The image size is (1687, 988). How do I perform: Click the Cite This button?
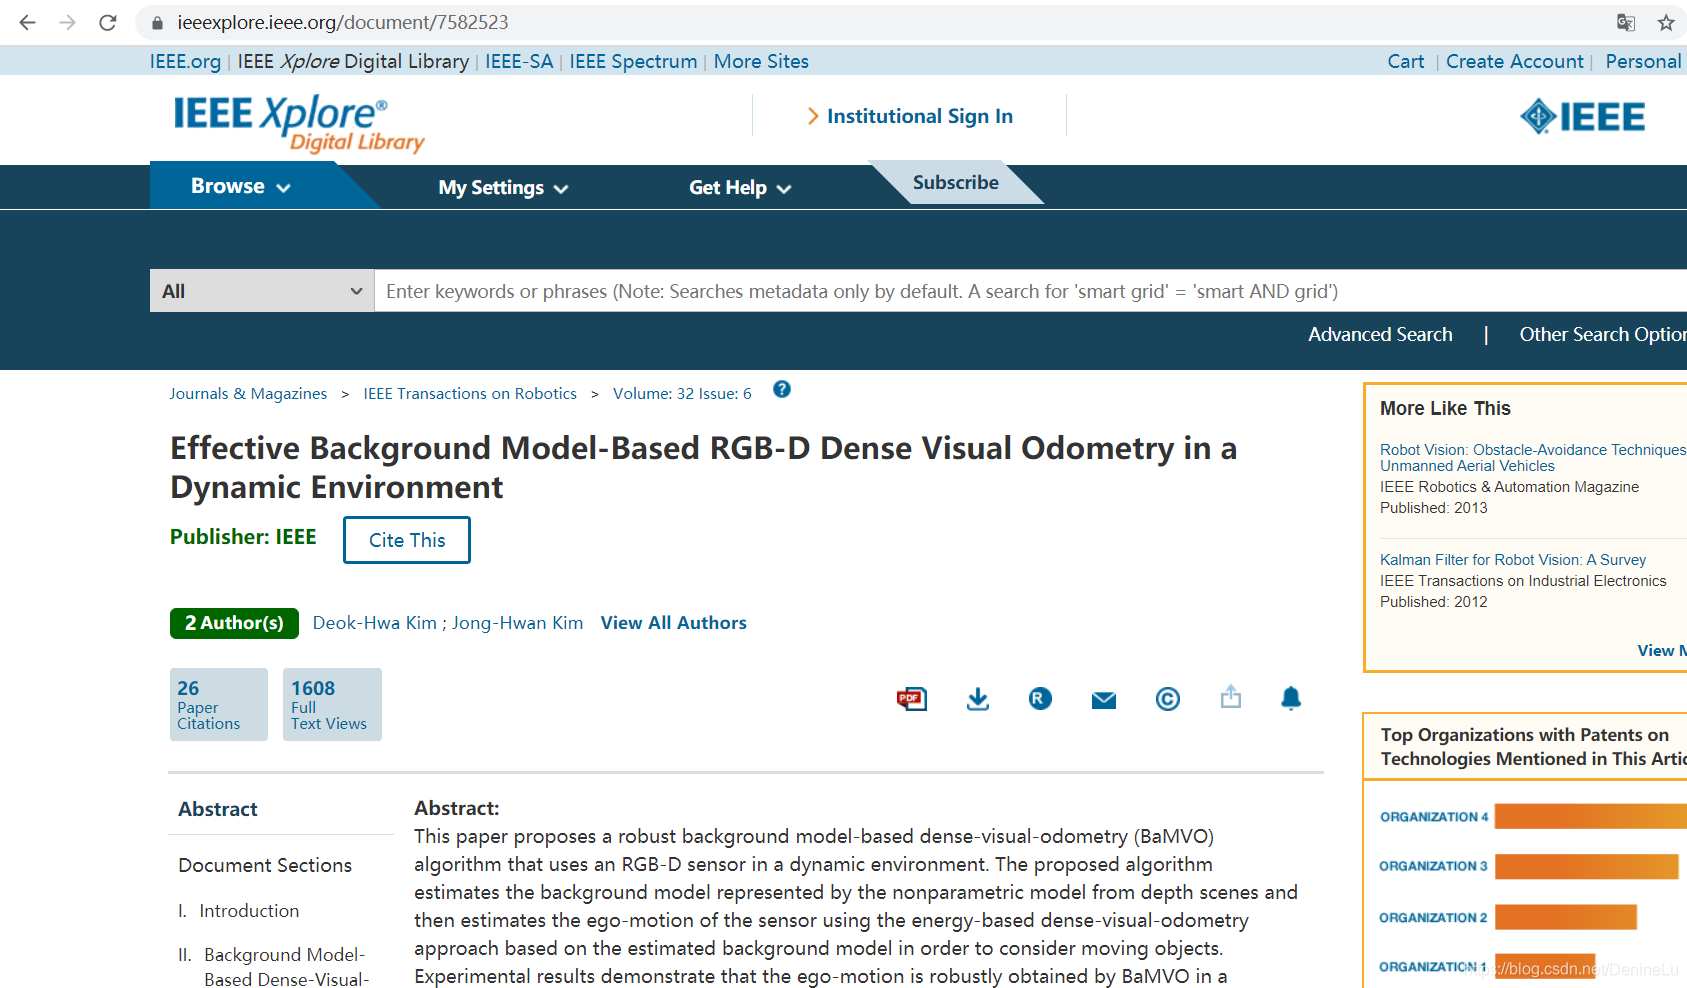pos(407,540)
